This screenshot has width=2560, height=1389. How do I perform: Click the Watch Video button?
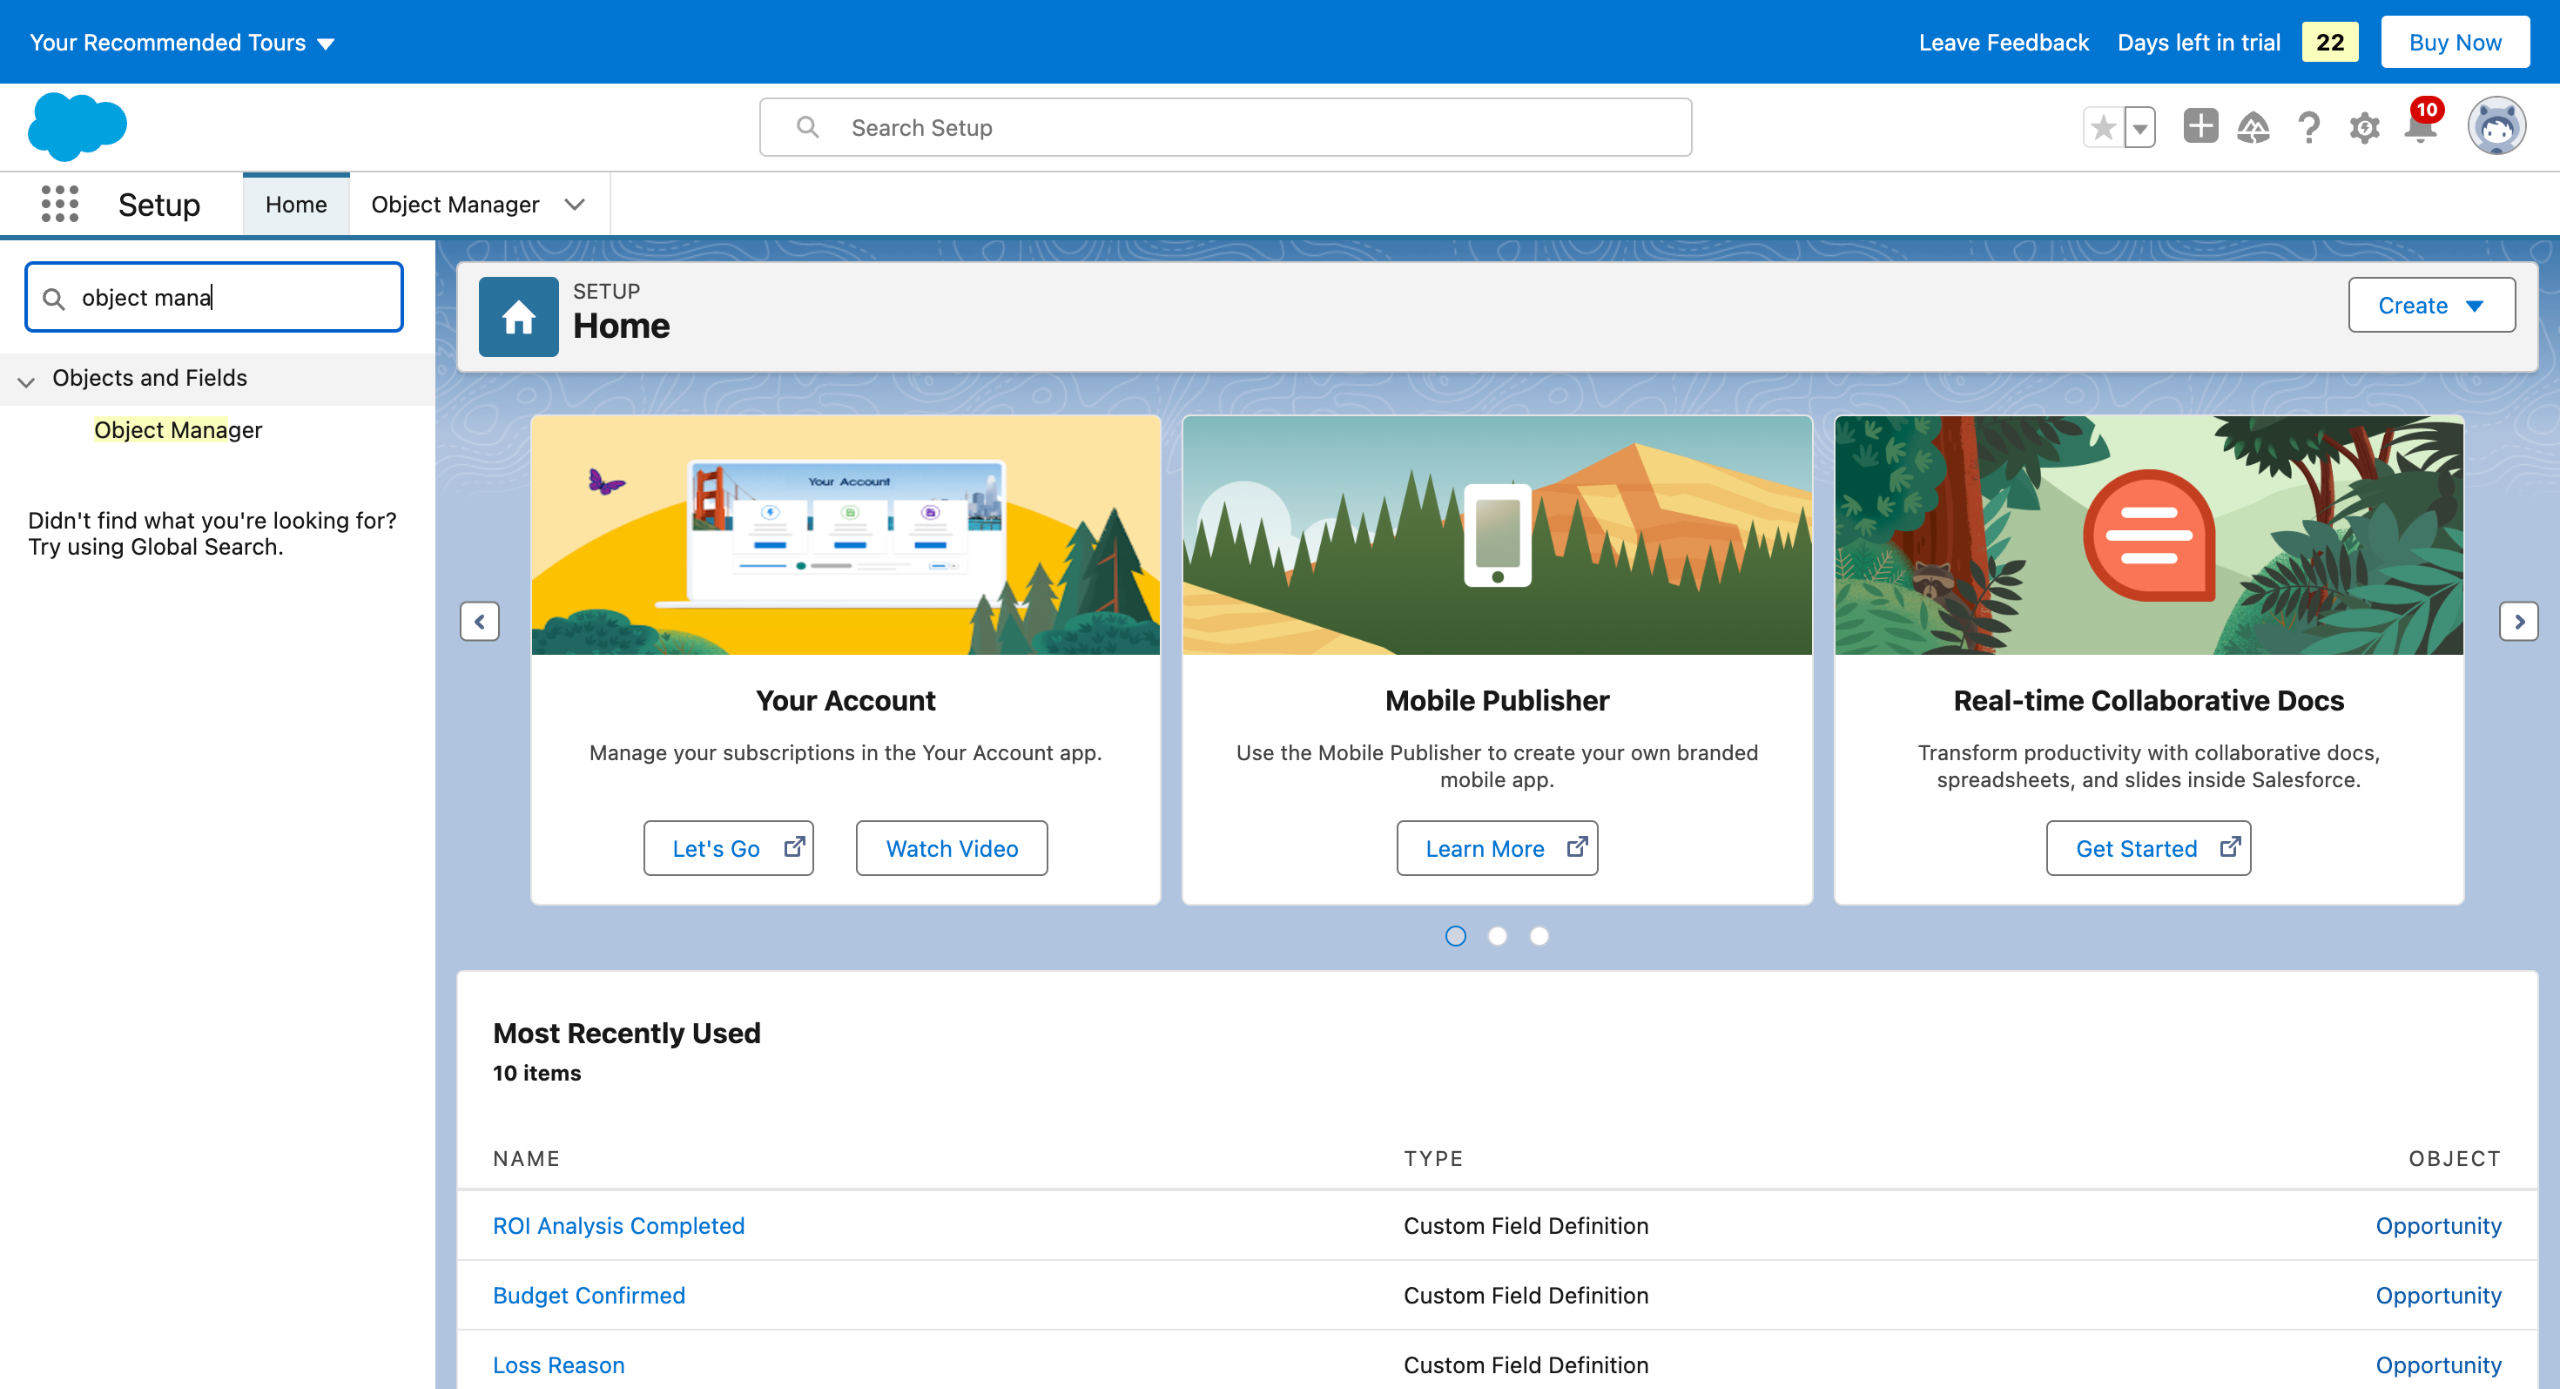952,848
